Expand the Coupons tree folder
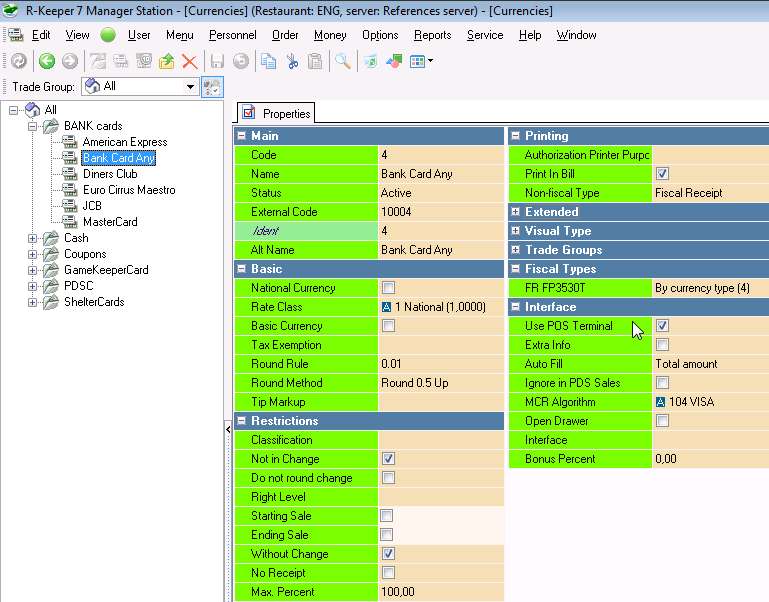This screenshot has height=602, width=769. 32,254
